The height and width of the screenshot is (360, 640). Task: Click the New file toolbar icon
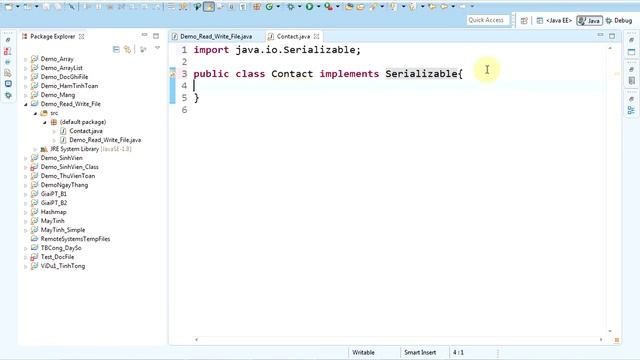point(9,7)
